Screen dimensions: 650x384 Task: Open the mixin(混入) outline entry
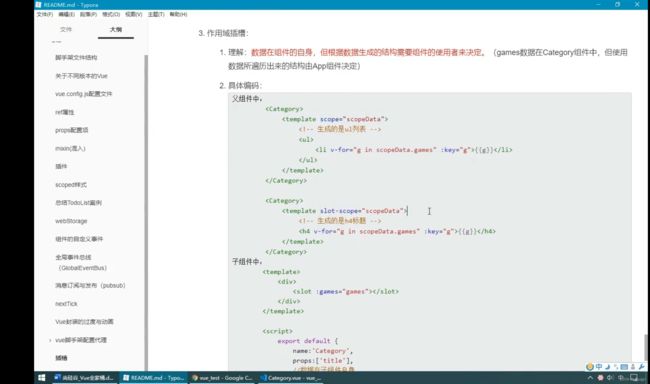pos(70,148)
